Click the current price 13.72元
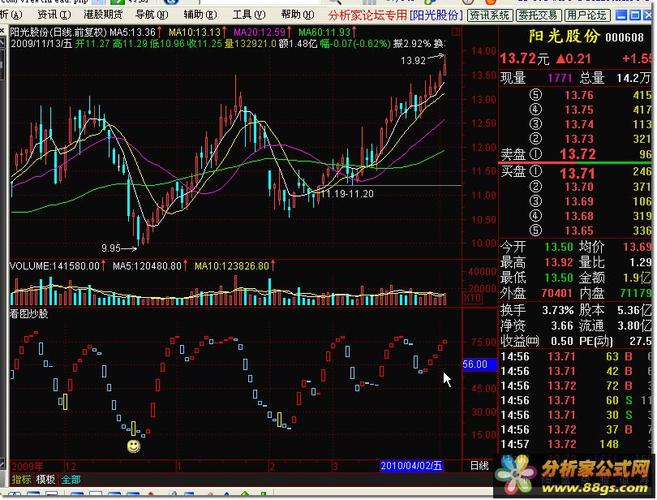 [524, 58]
